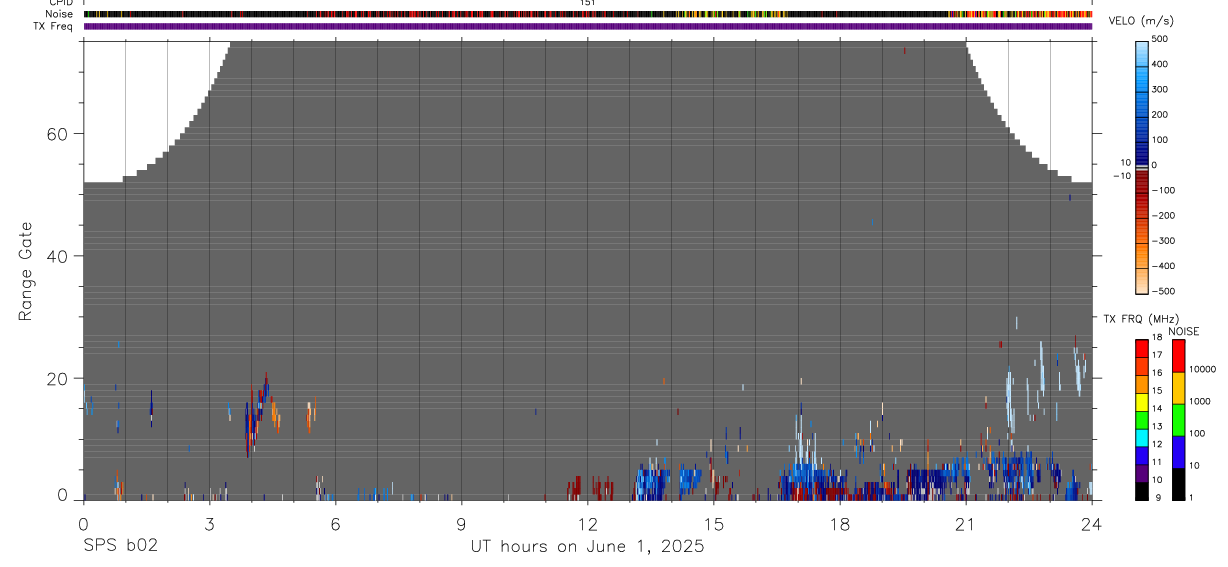The image size is (1228, 567).
Task: Click the purple segment of the TX FRQ color bar
Action: point(1141,474)
